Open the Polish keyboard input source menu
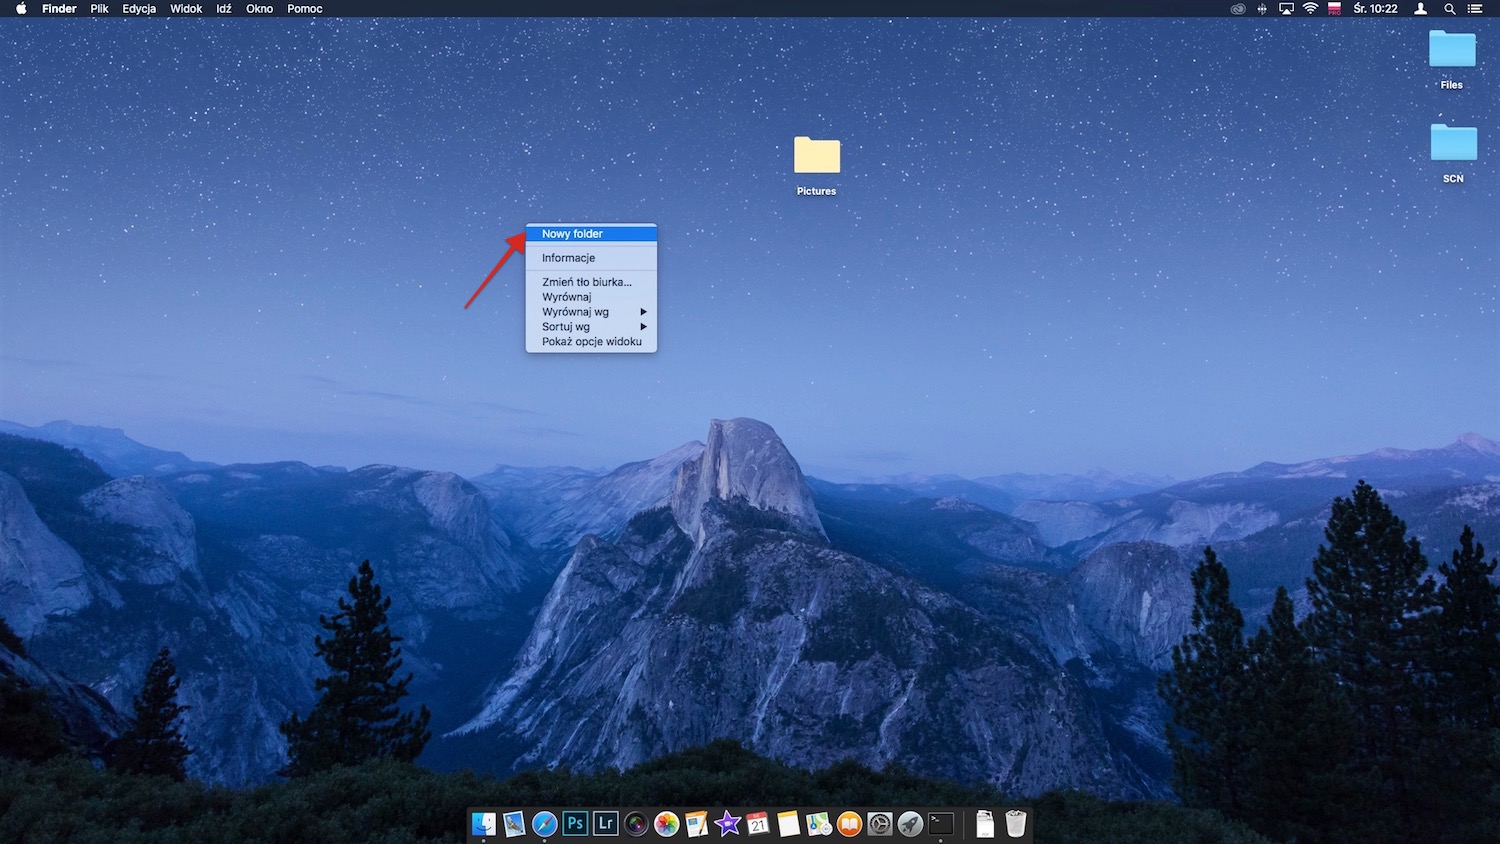Screen dimensions: 1500x844 pos(1334,9)
